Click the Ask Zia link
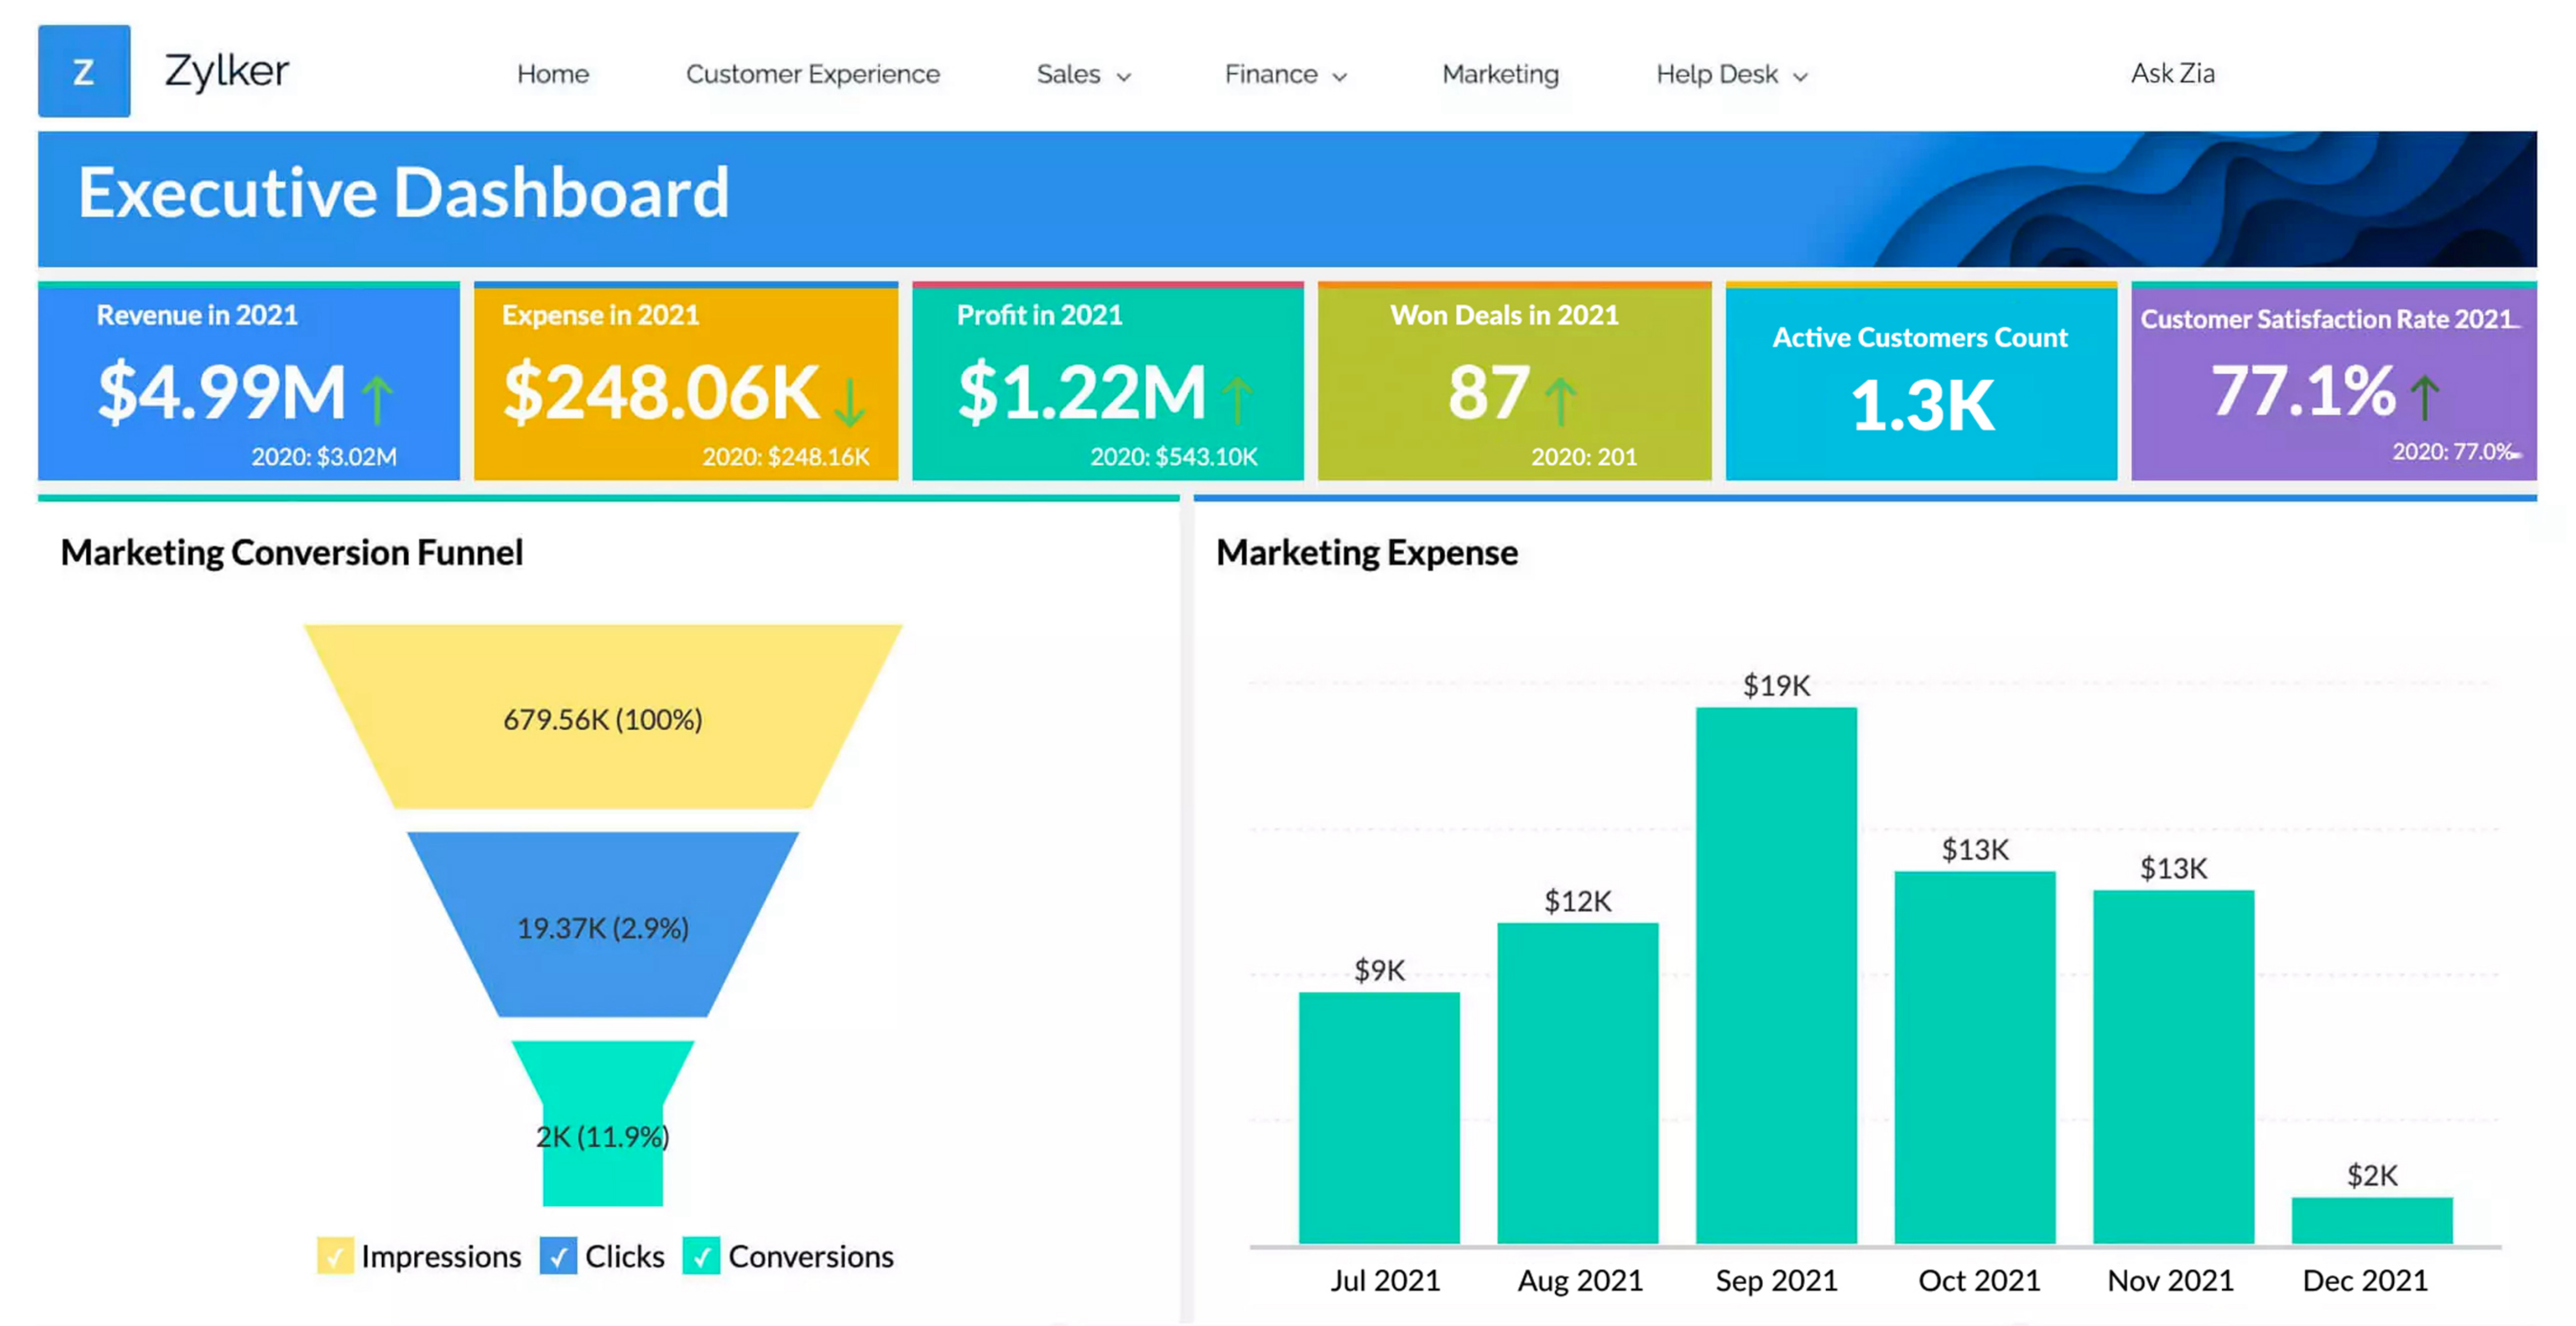Viewport: 2576px width, 1326px height. tap(2172, 73)
